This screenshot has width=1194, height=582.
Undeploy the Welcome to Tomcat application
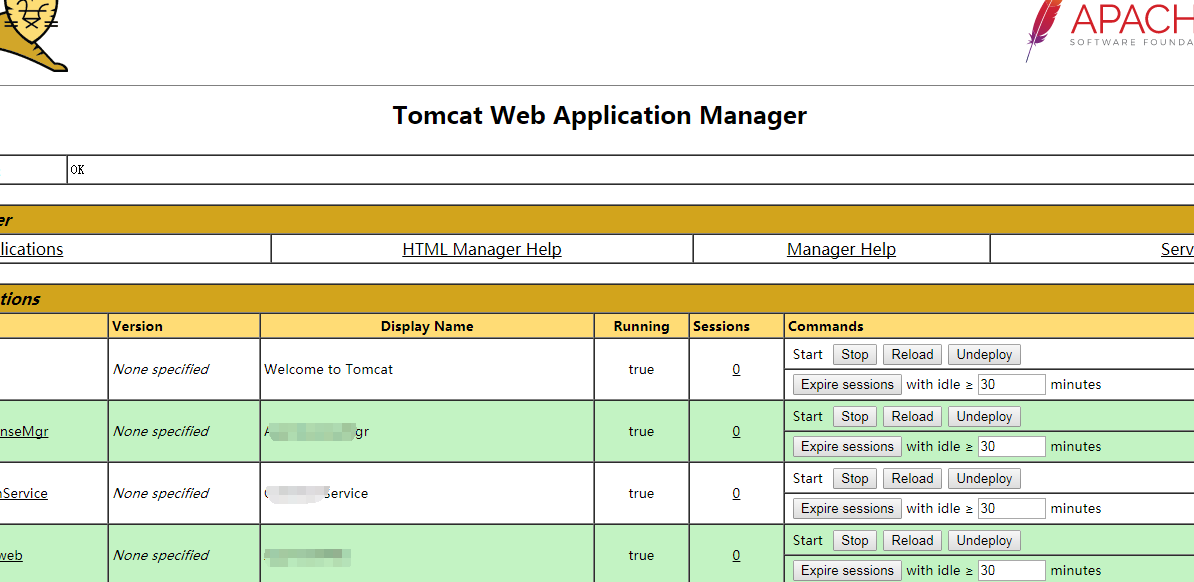[x=984, y=354]
